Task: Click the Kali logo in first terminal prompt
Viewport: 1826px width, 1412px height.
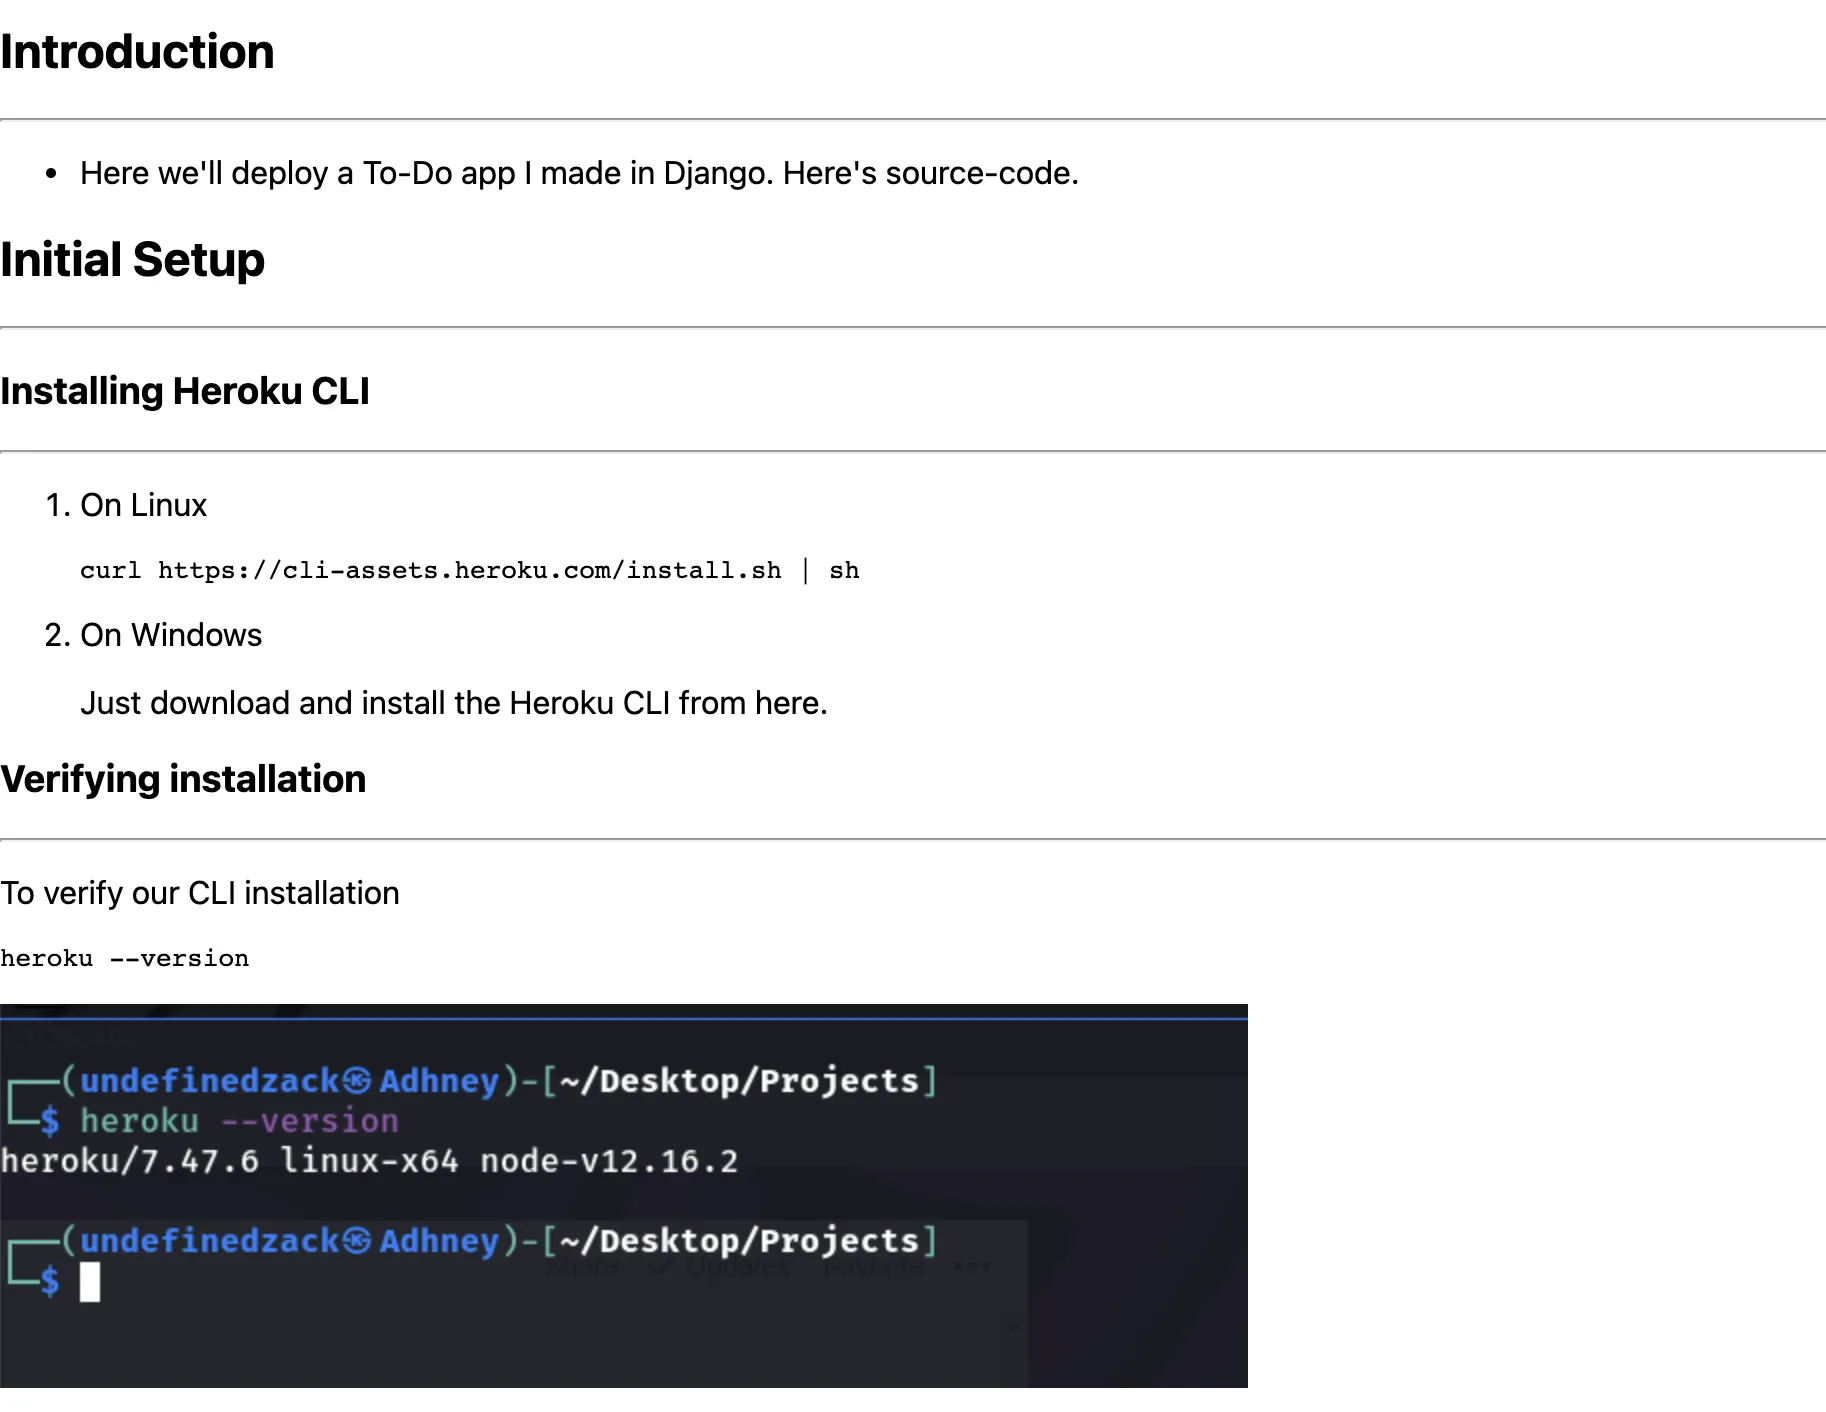Action: (x=357, y=1081)
